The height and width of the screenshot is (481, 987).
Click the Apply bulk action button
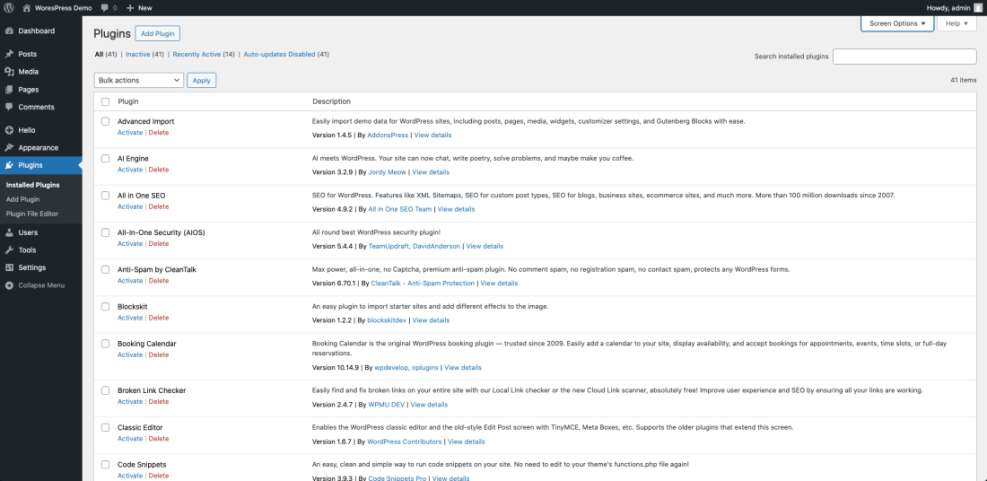(201, 81)
